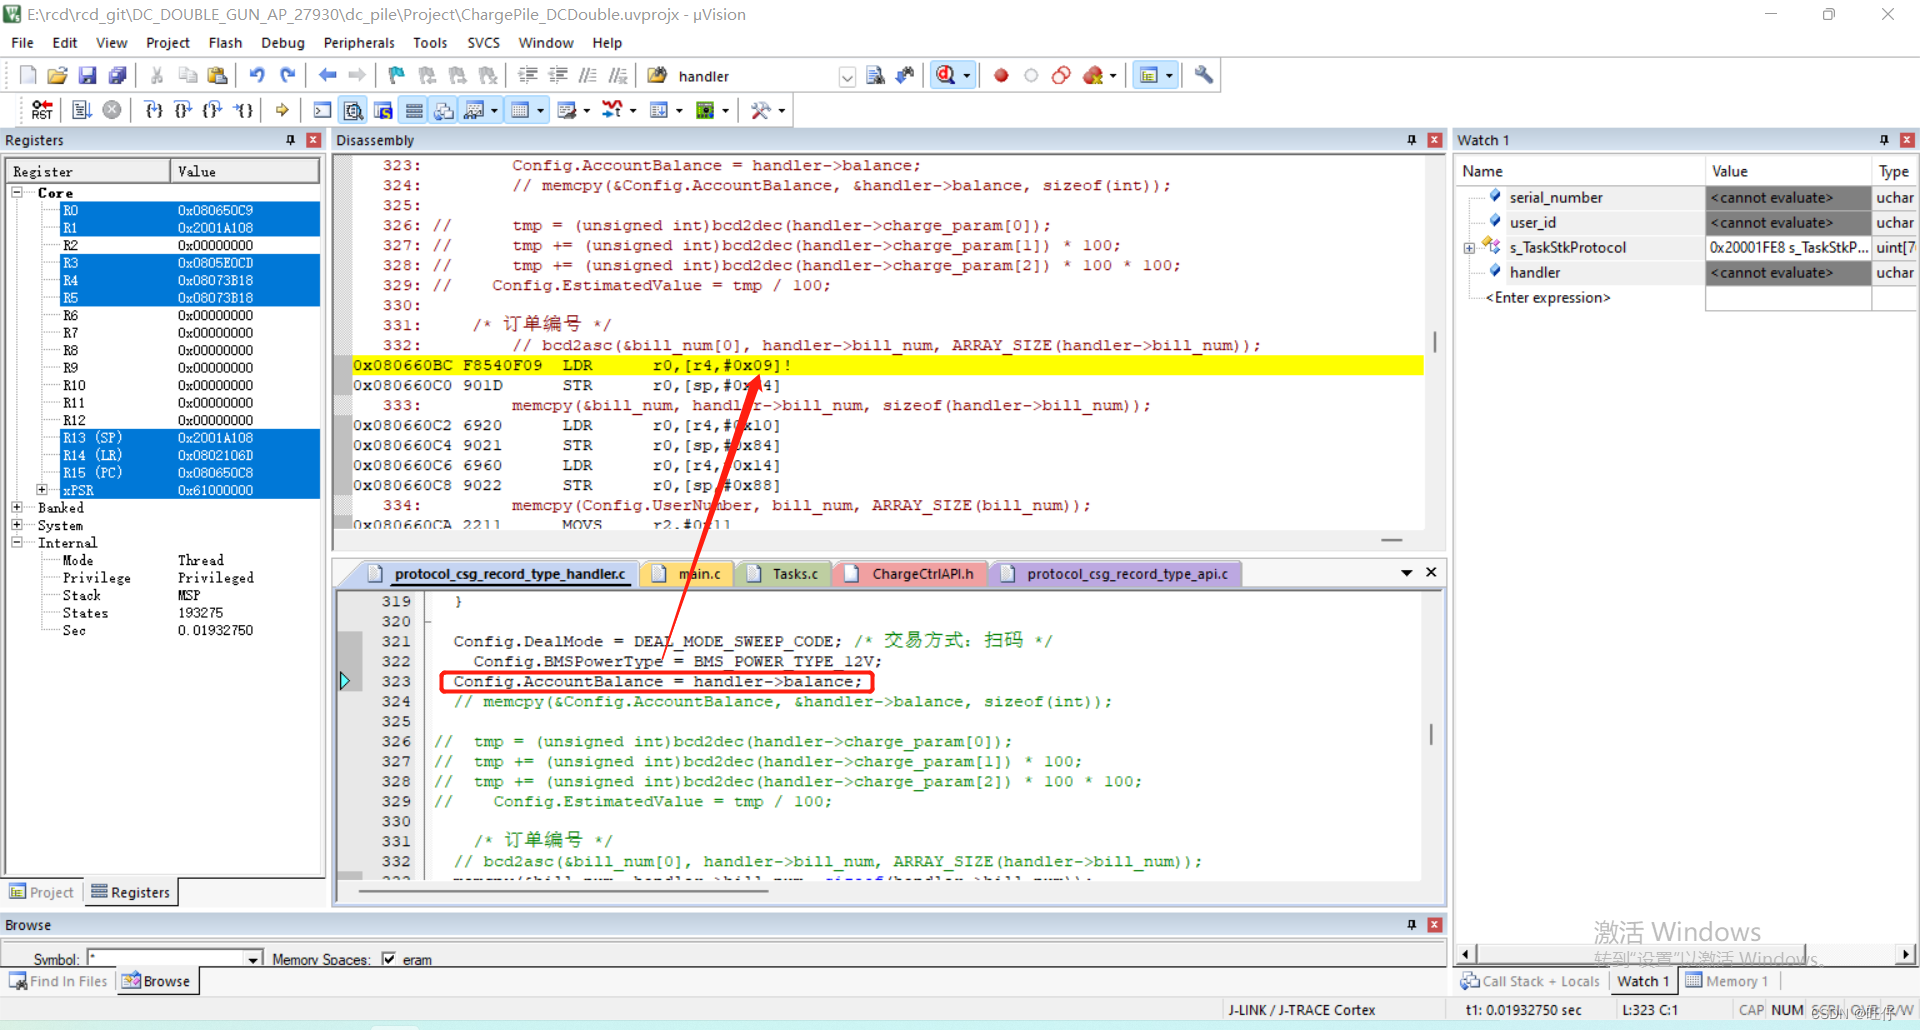This screenshot has height=1030, width=1920.
Task: Switch to the Project panel tab
Action: (42, 892)
